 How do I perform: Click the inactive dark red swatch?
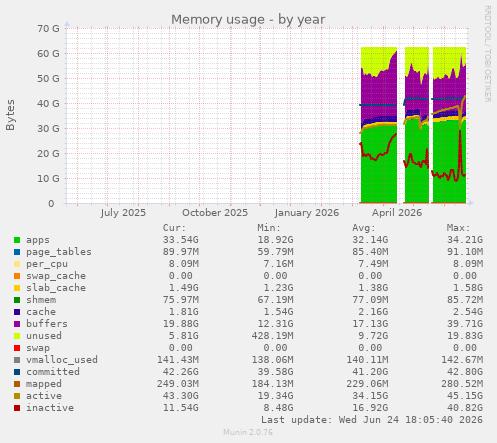pos(17,408)
